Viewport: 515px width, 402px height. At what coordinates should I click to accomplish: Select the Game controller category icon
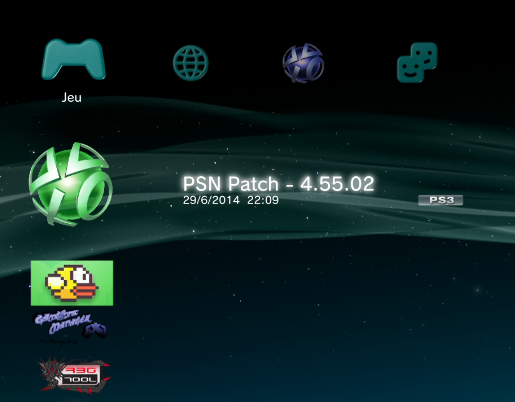point(73,59)
